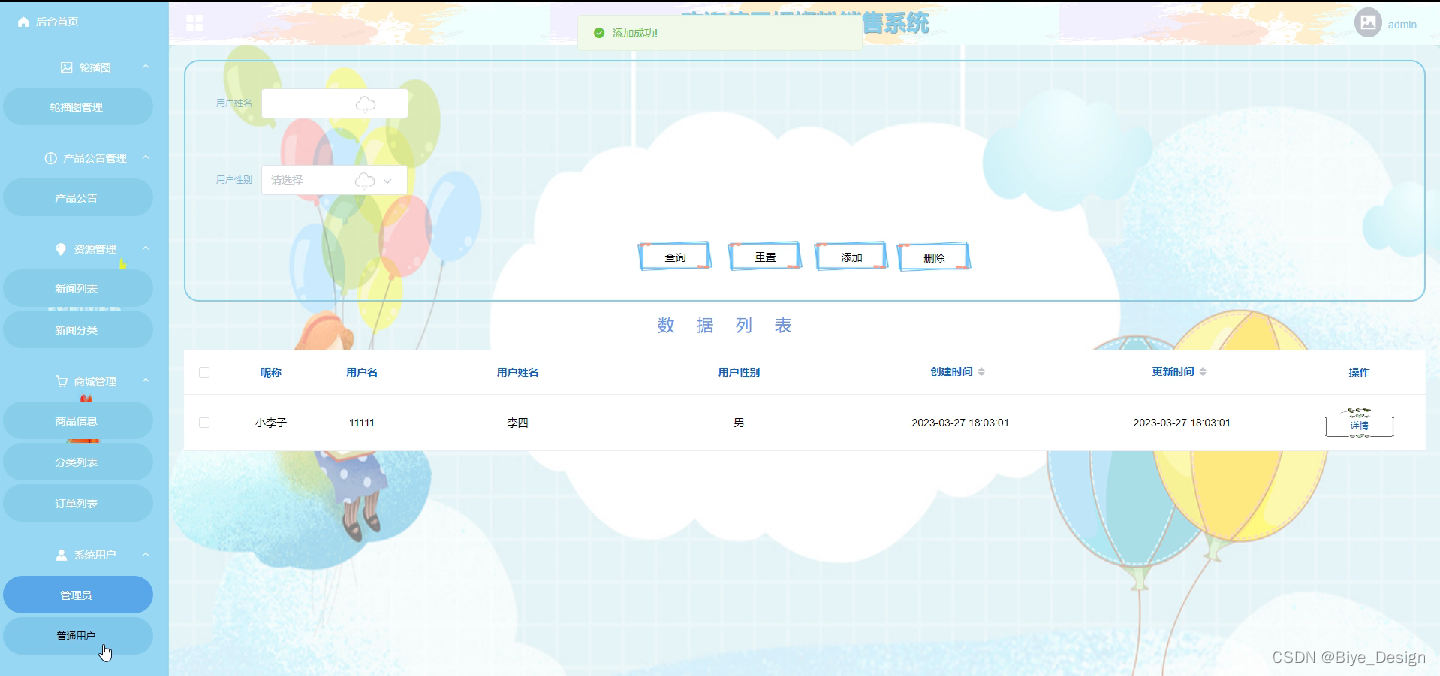Click the 重置 reset button

(x=765, y=257)
